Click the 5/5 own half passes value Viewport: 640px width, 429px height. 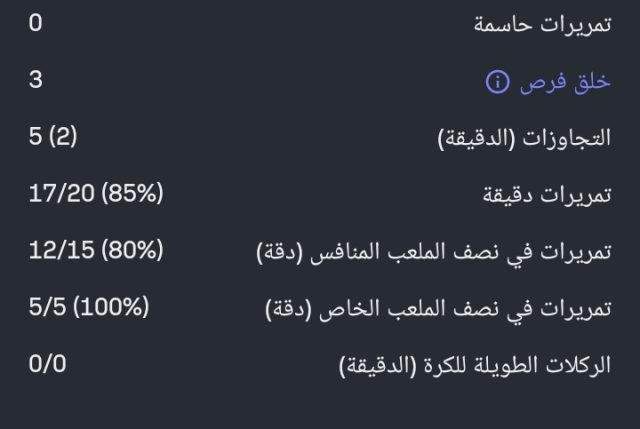tap(48, 307)
